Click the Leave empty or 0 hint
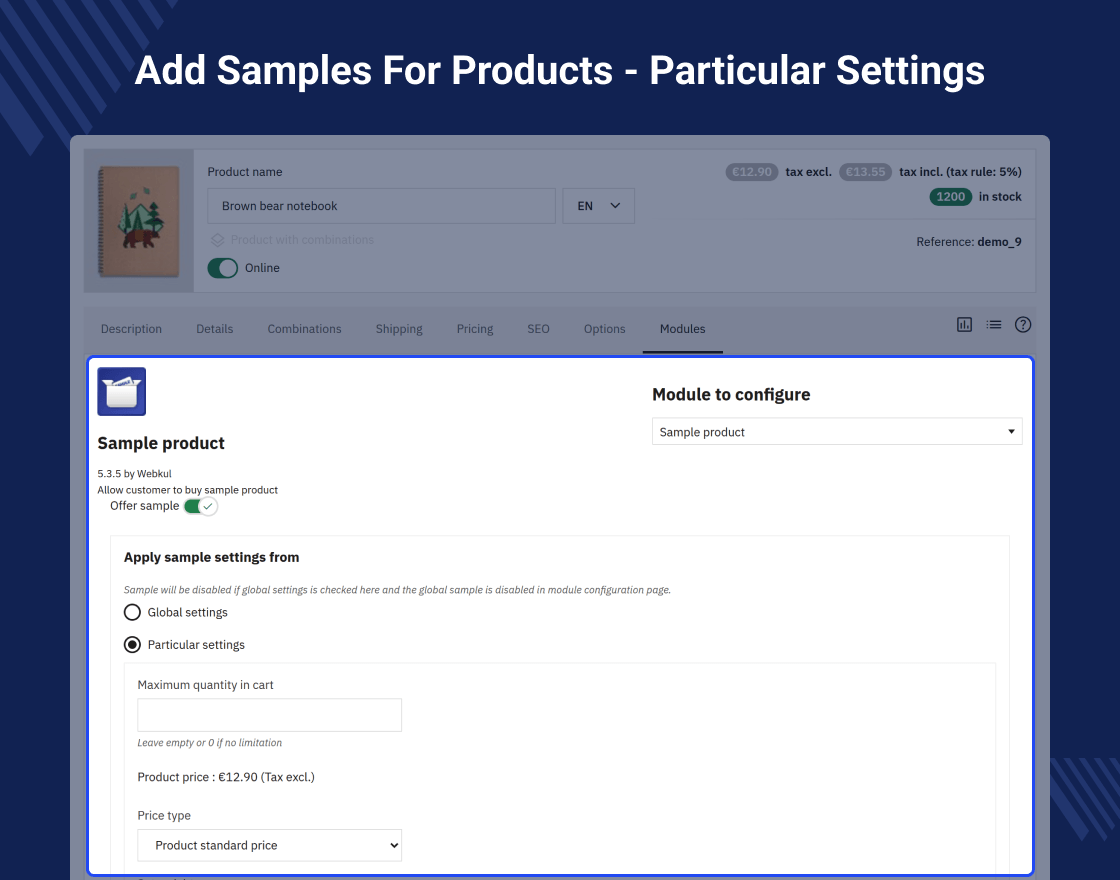1120x880 pixels. point(209,743)
